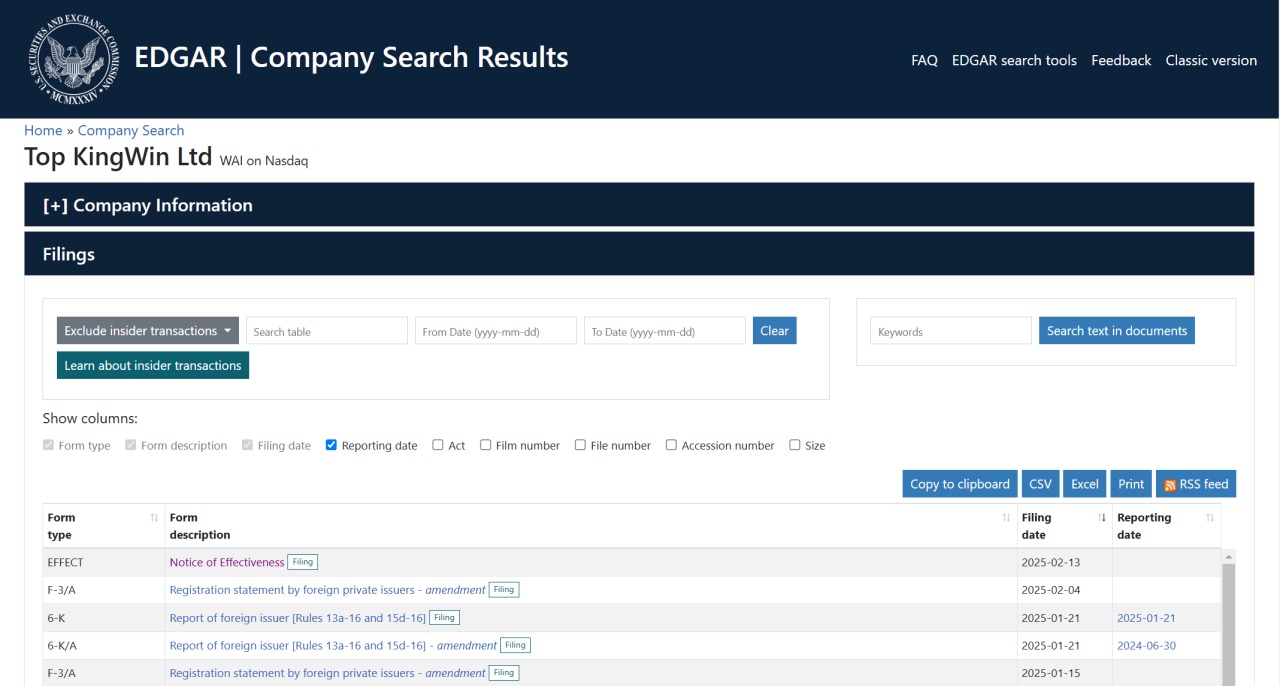
Task: Enable the Act column checkbox
Action: click(x=438, y=445)
